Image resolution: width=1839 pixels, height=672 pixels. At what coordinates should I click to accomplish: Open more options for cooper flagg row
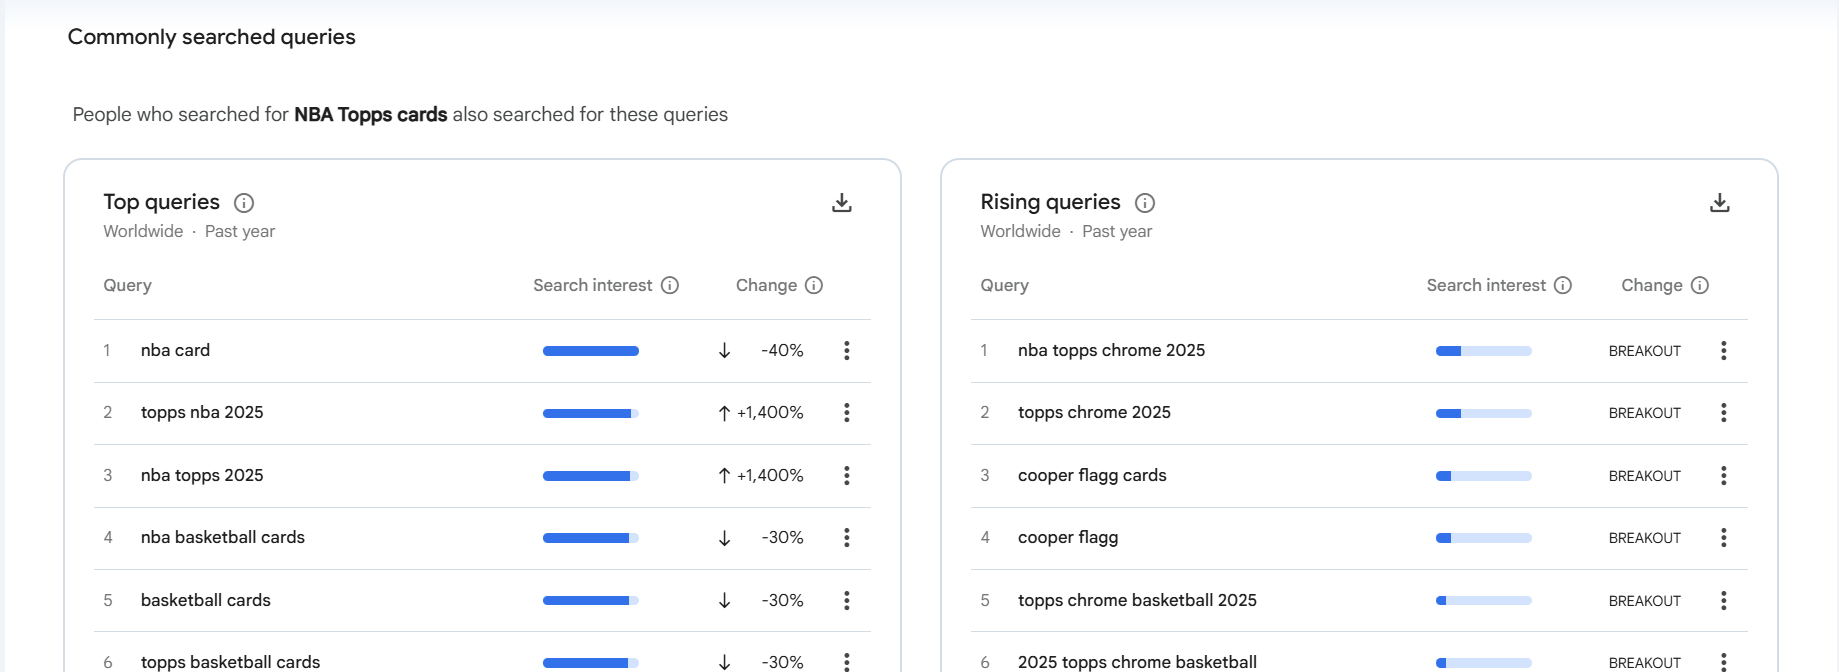(x=1724, y=537)
